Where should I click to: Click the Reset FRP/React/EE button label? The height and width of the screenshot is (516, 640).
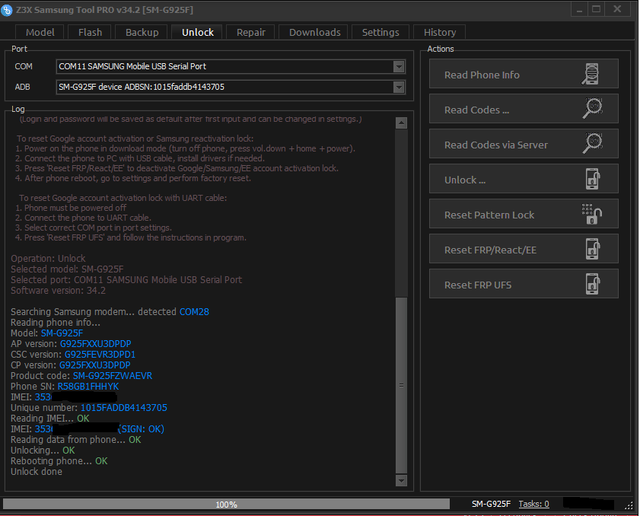[x=490, y=250]
